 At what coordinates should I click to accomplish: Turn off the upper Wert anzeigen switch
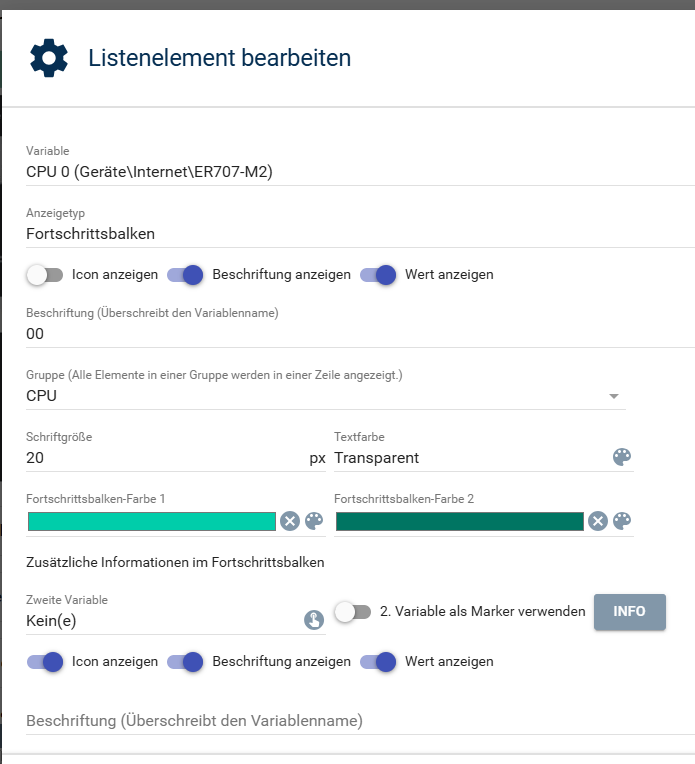pyautogui.click(x=378, y=275)
